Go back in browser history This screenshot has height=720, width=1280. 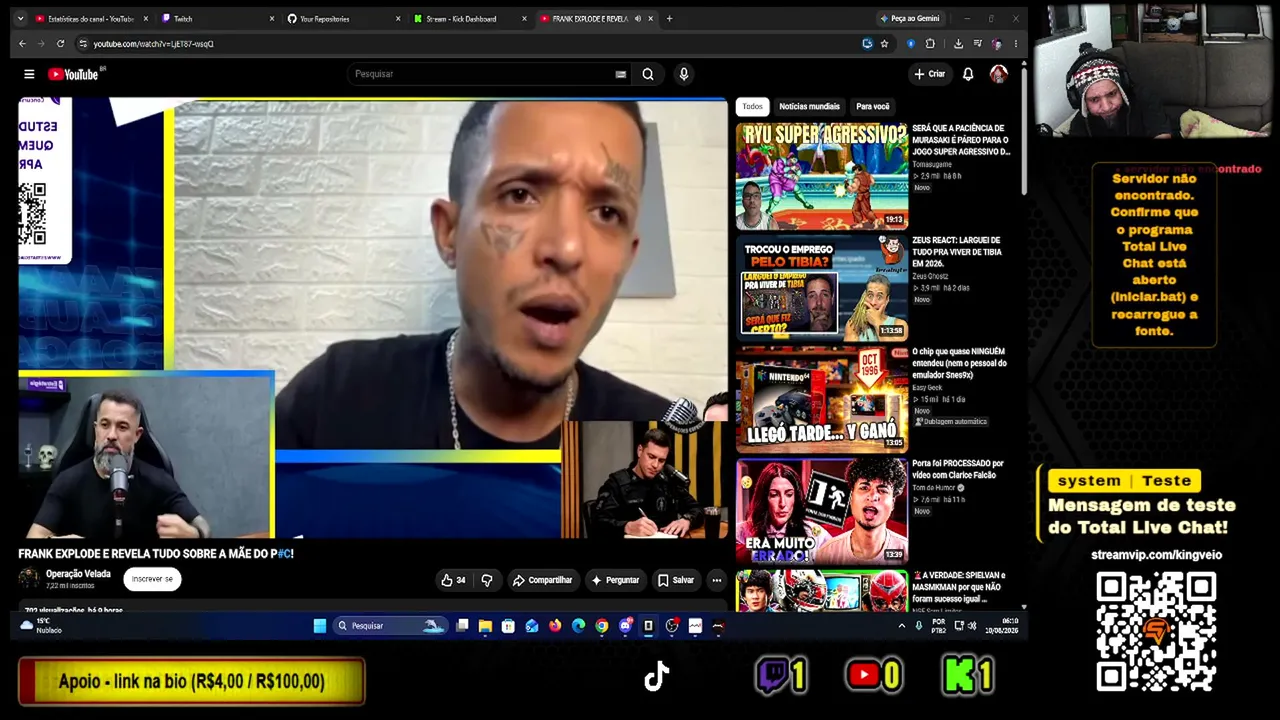pos(22,44)
